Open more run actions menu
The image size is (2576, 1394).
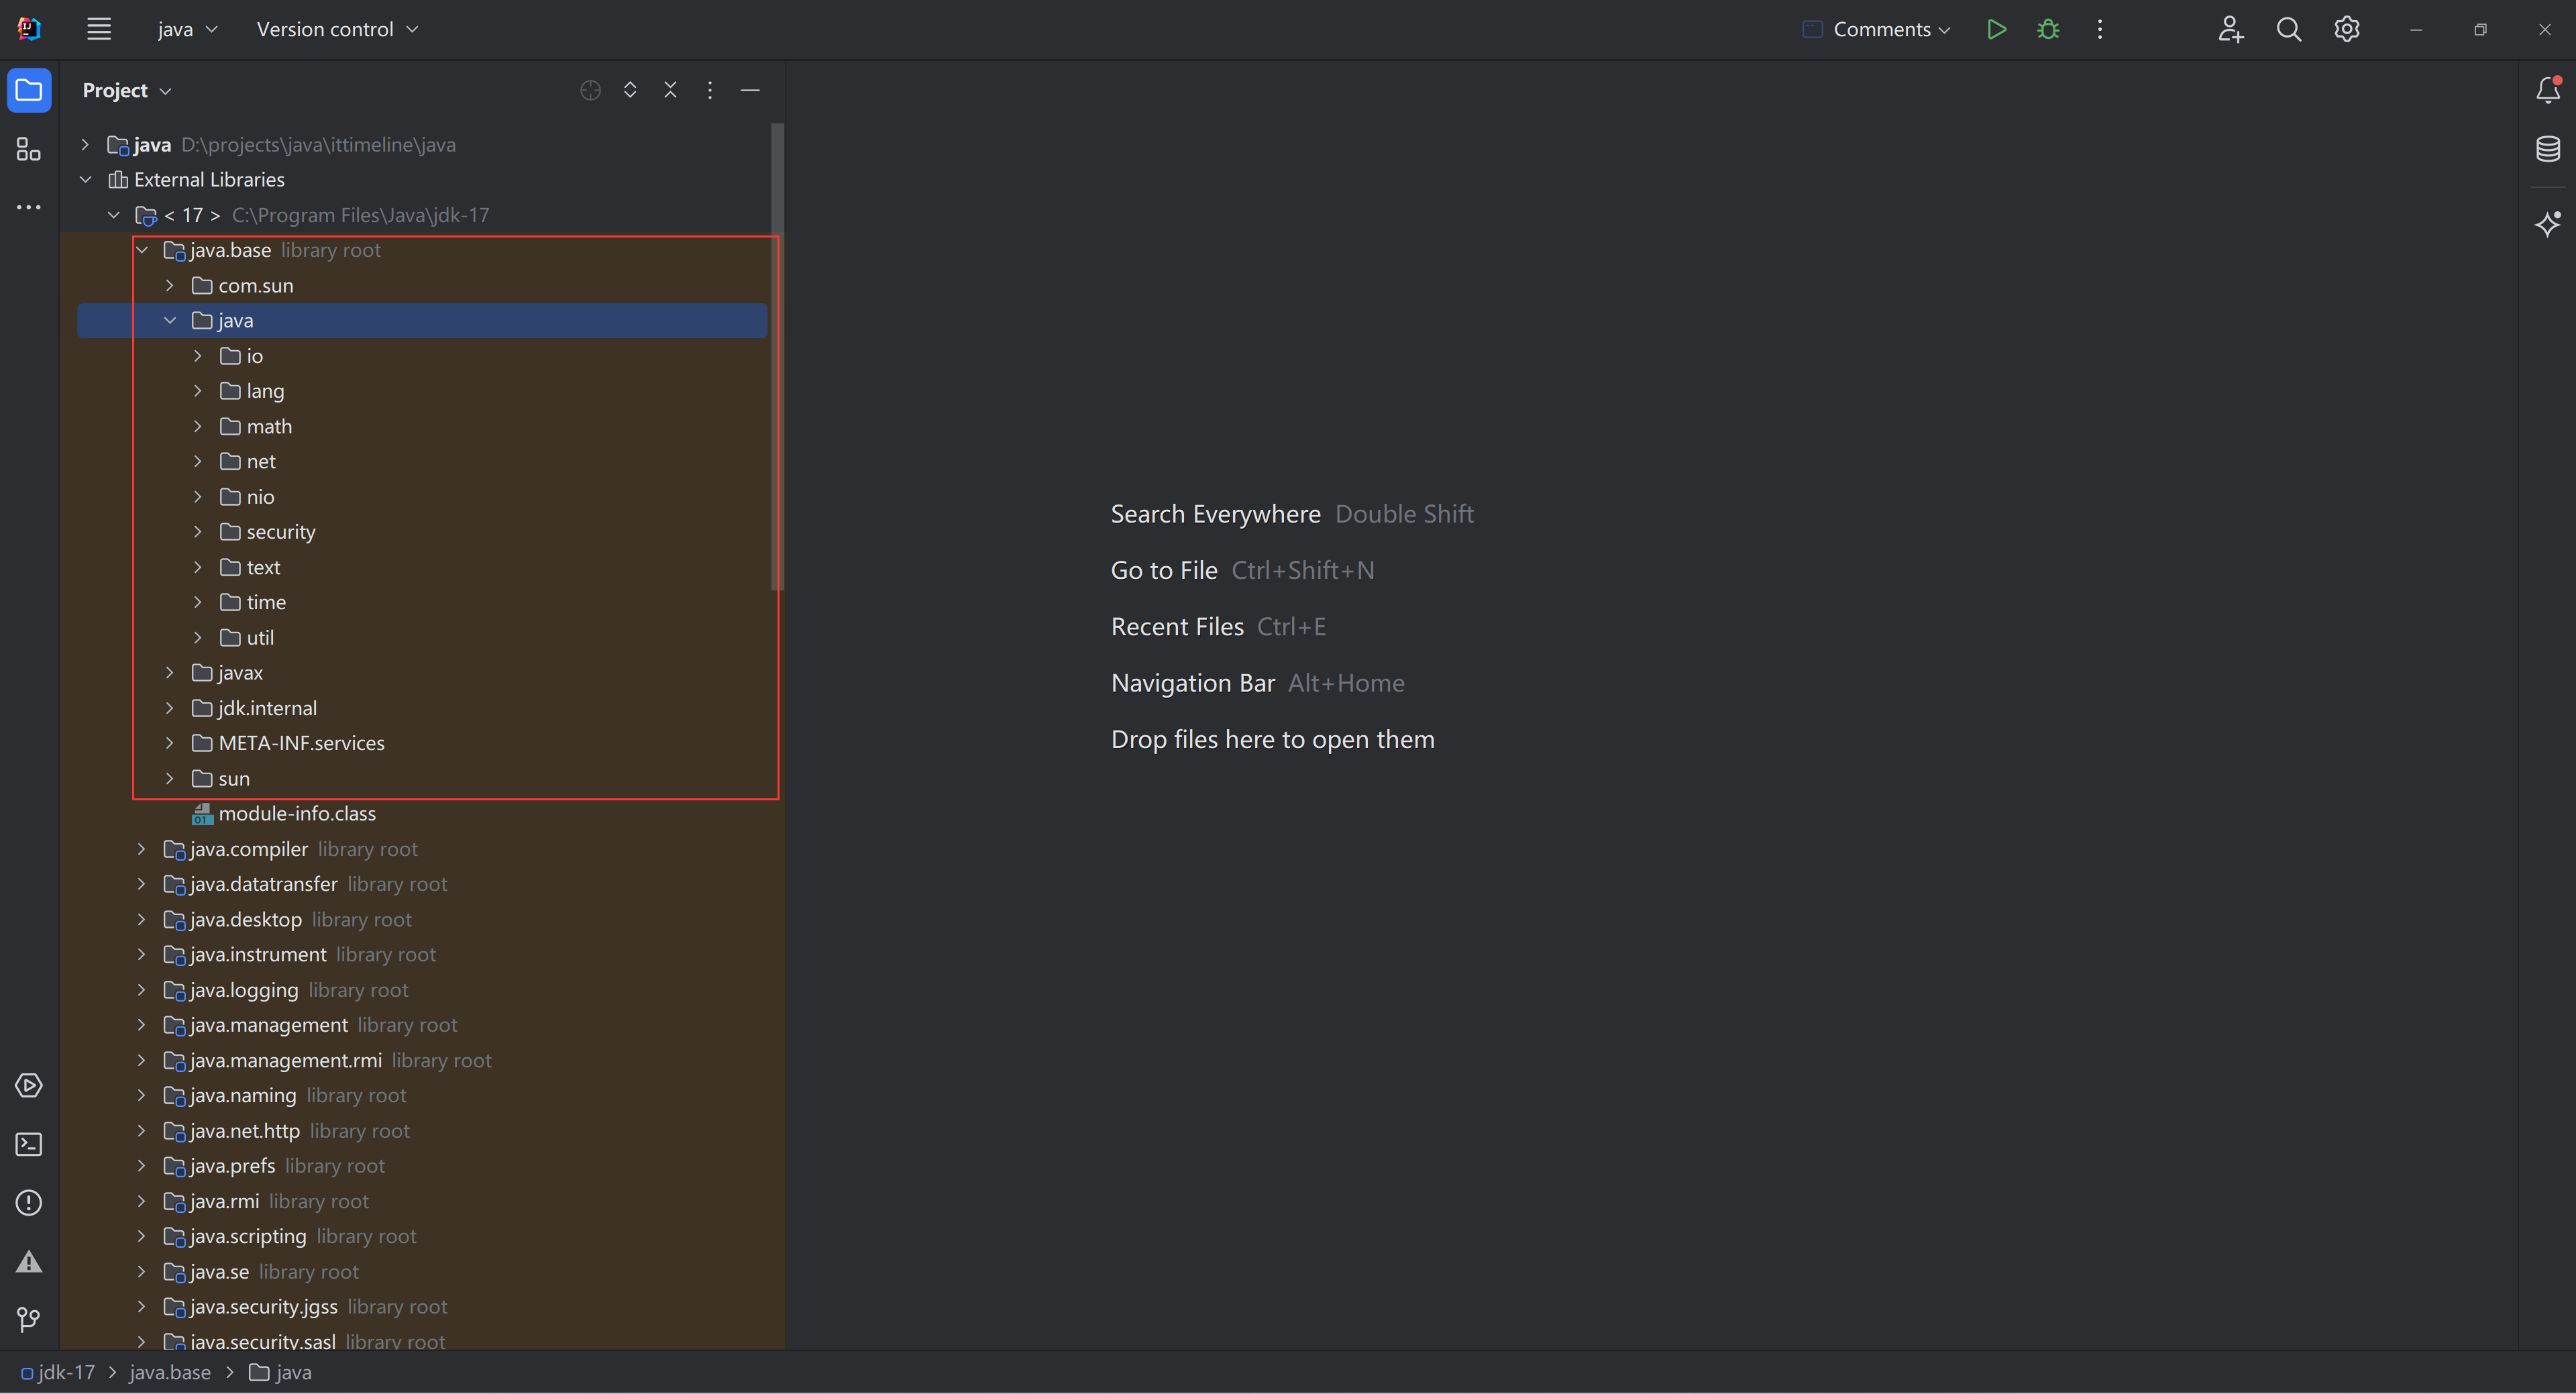[2099, 29]
